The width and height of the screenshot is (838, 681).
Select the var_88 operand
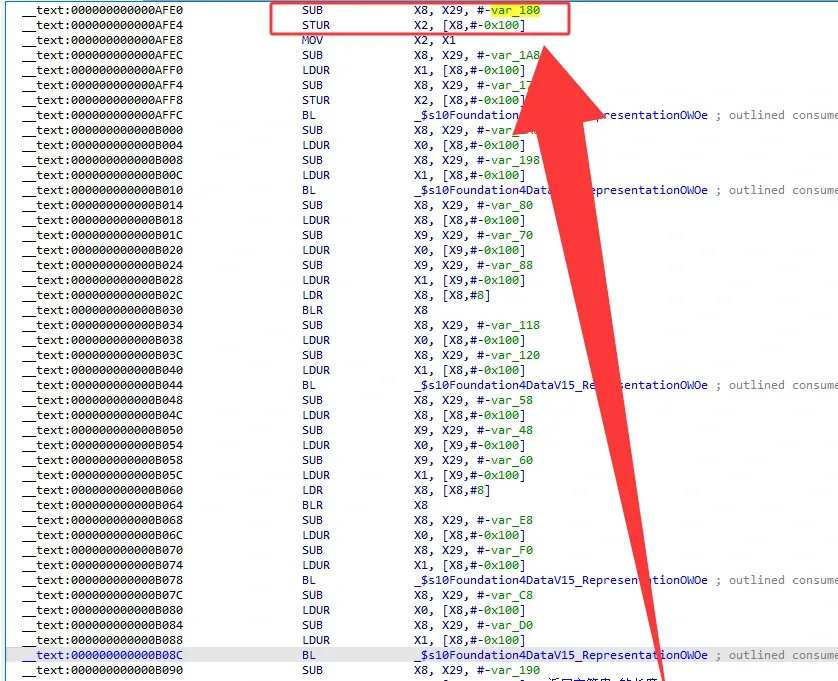(x=512, y=265)
